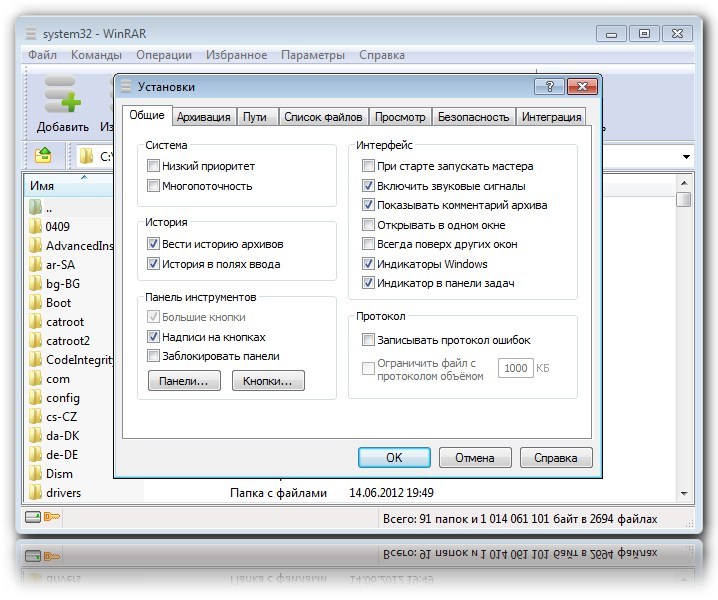
Task: Click the up-one-folder icon in WinRAR
Action: pos(43,156)
